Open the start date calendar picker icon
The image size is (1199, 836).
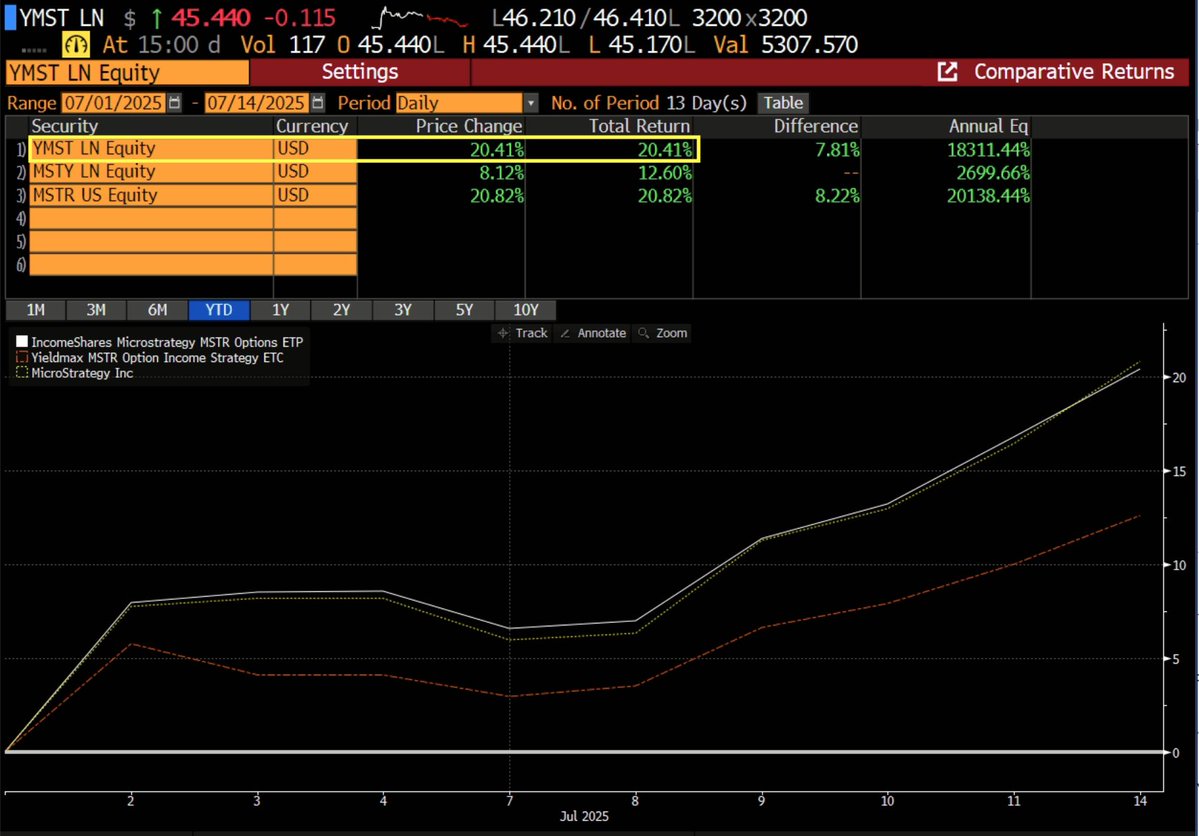click(174, 102)
